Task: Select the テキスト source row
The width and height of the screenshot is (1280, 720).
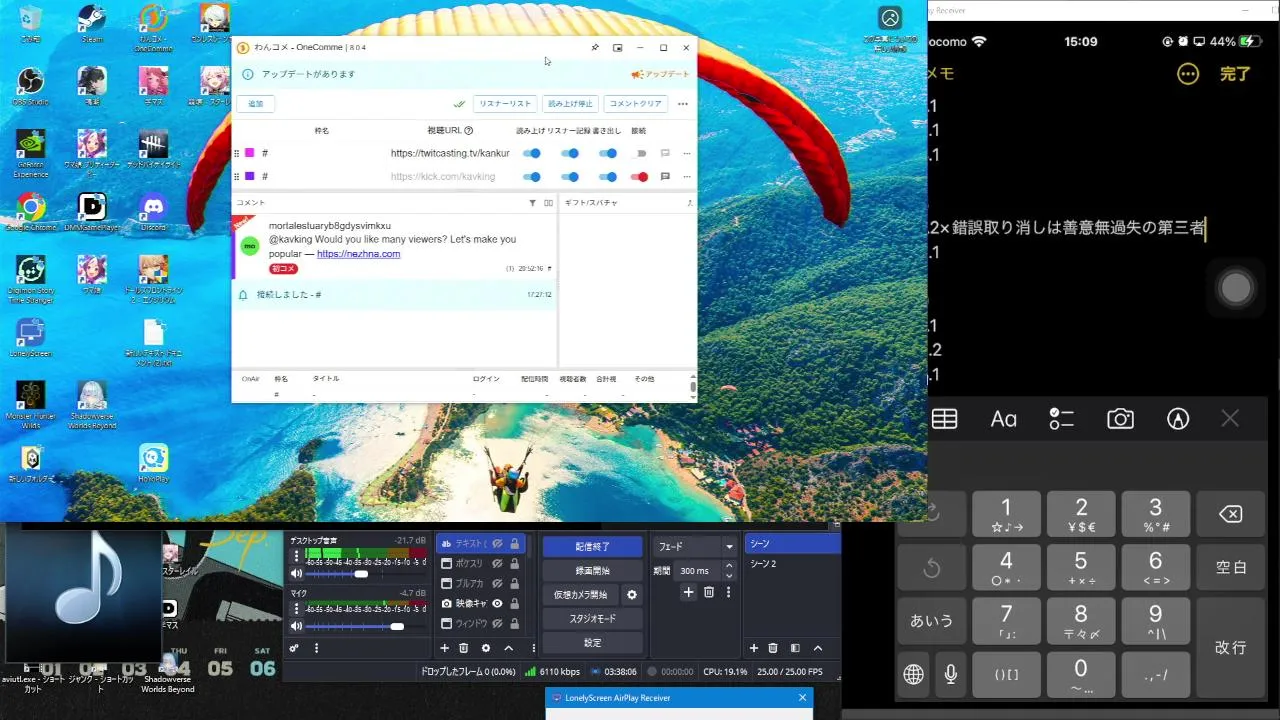Action: (482, 544)
